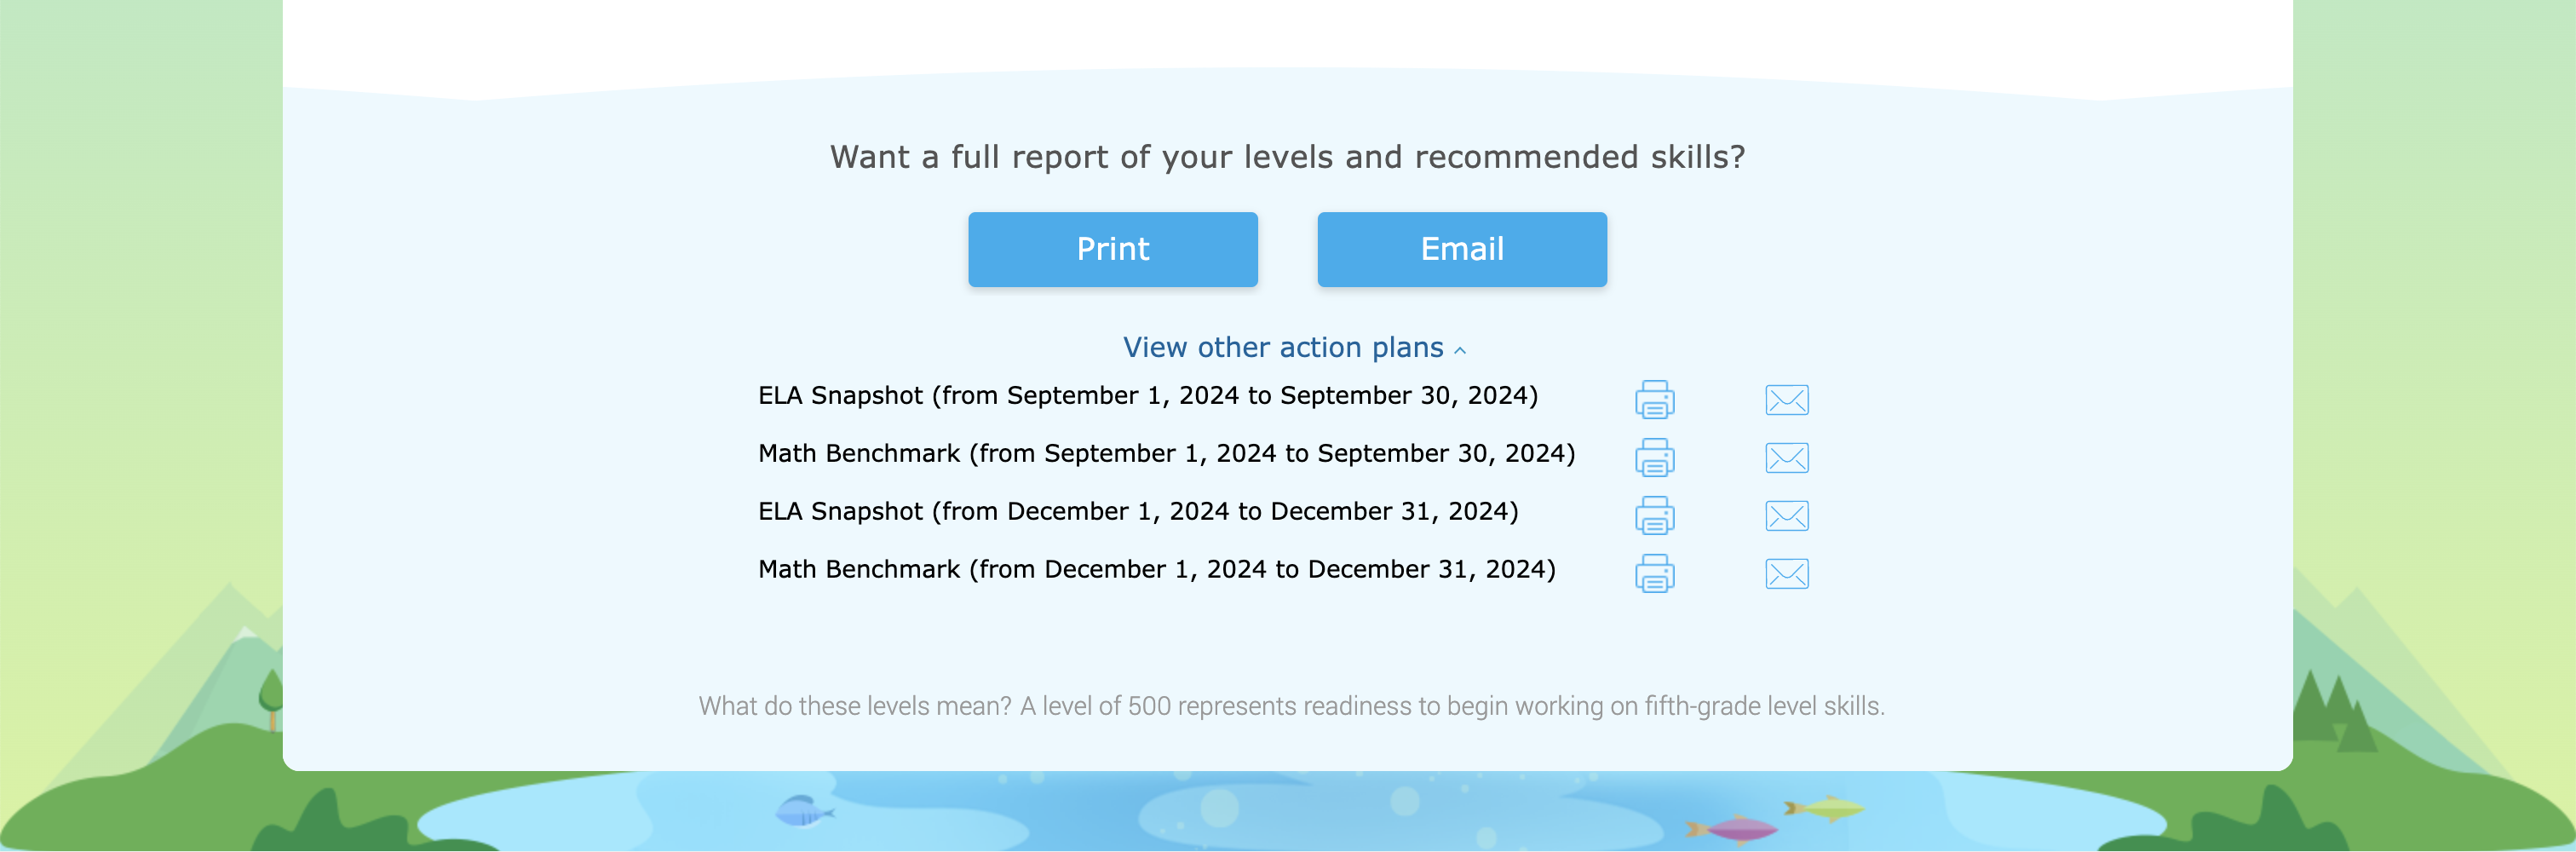
Task: Click the full report heading question text
Action: tap(1288, 157)
